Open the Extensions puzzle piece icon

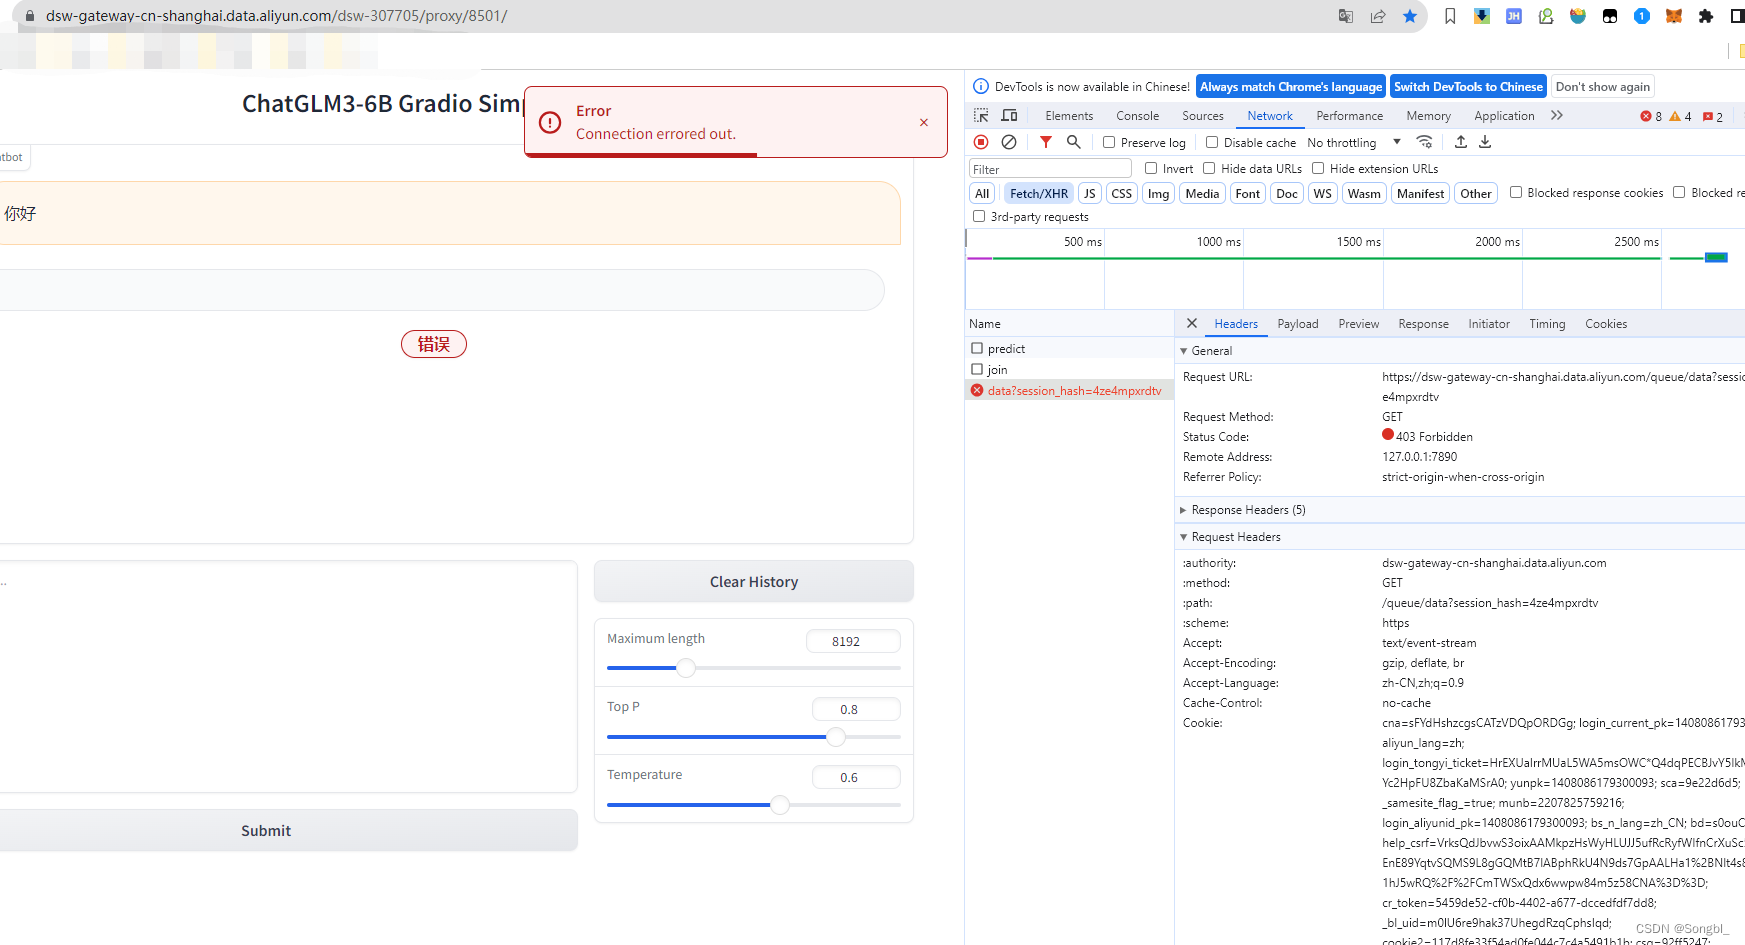point(1706,16)
